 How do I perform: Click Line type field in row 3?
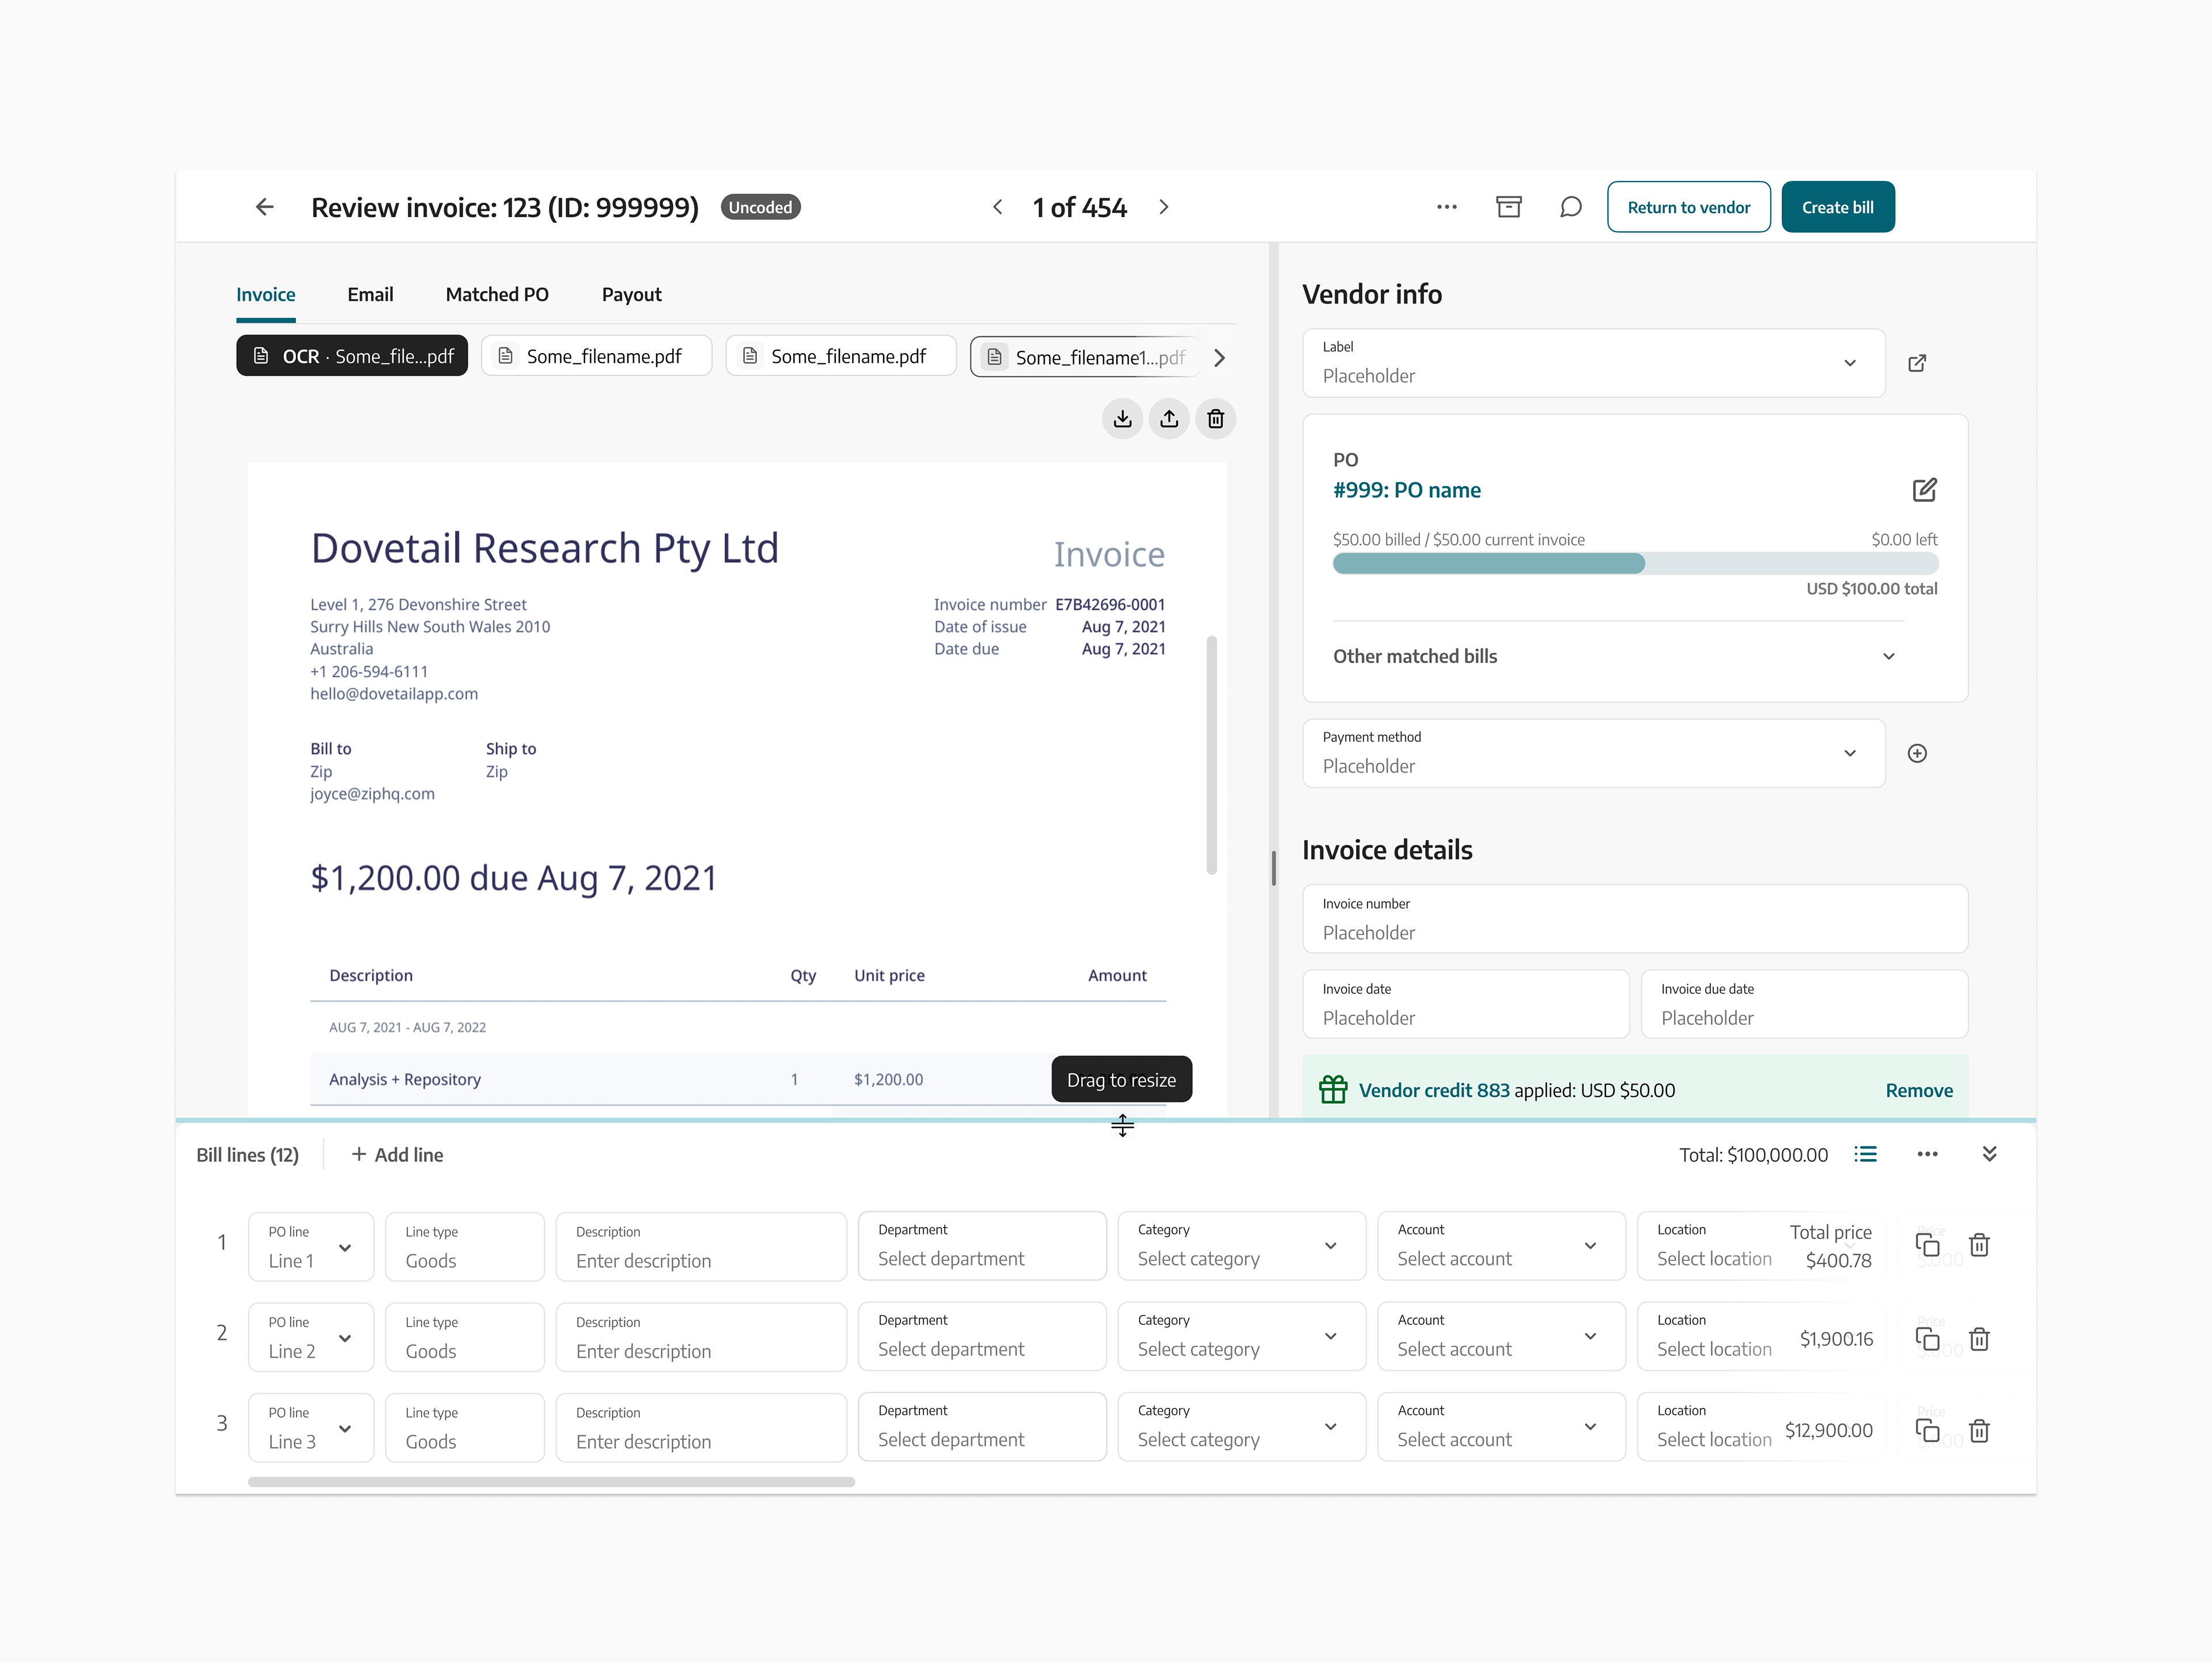click(x=465, y=1428)
